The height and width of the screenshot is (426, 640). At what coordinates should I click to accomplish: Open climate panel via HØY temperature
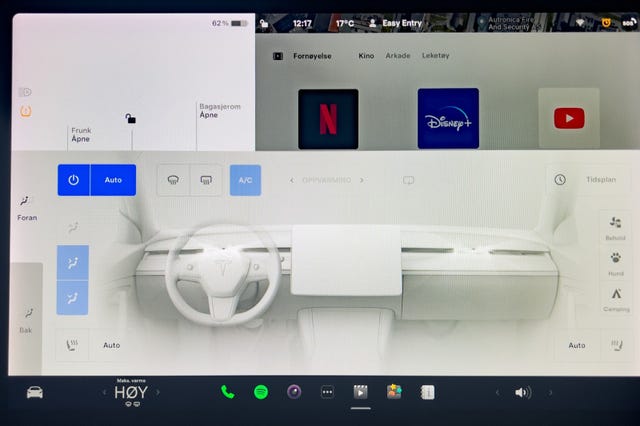coord(131,393)
